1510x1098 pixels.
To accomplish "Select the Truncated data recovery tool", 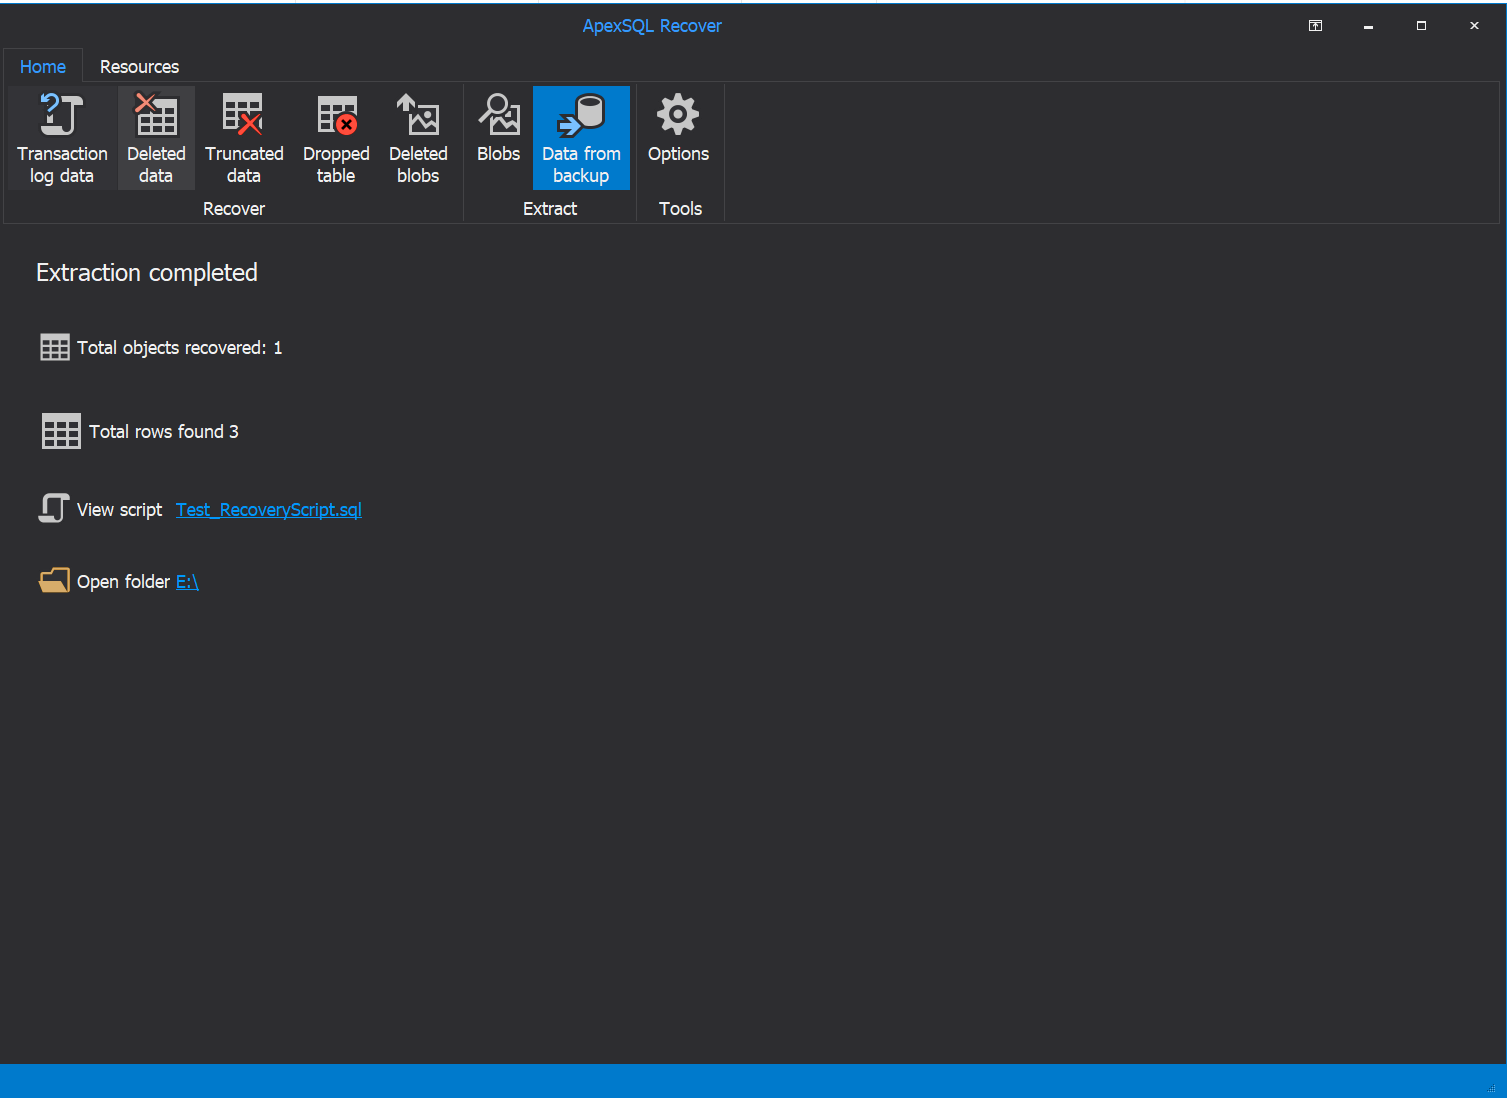I will (243, 137).
